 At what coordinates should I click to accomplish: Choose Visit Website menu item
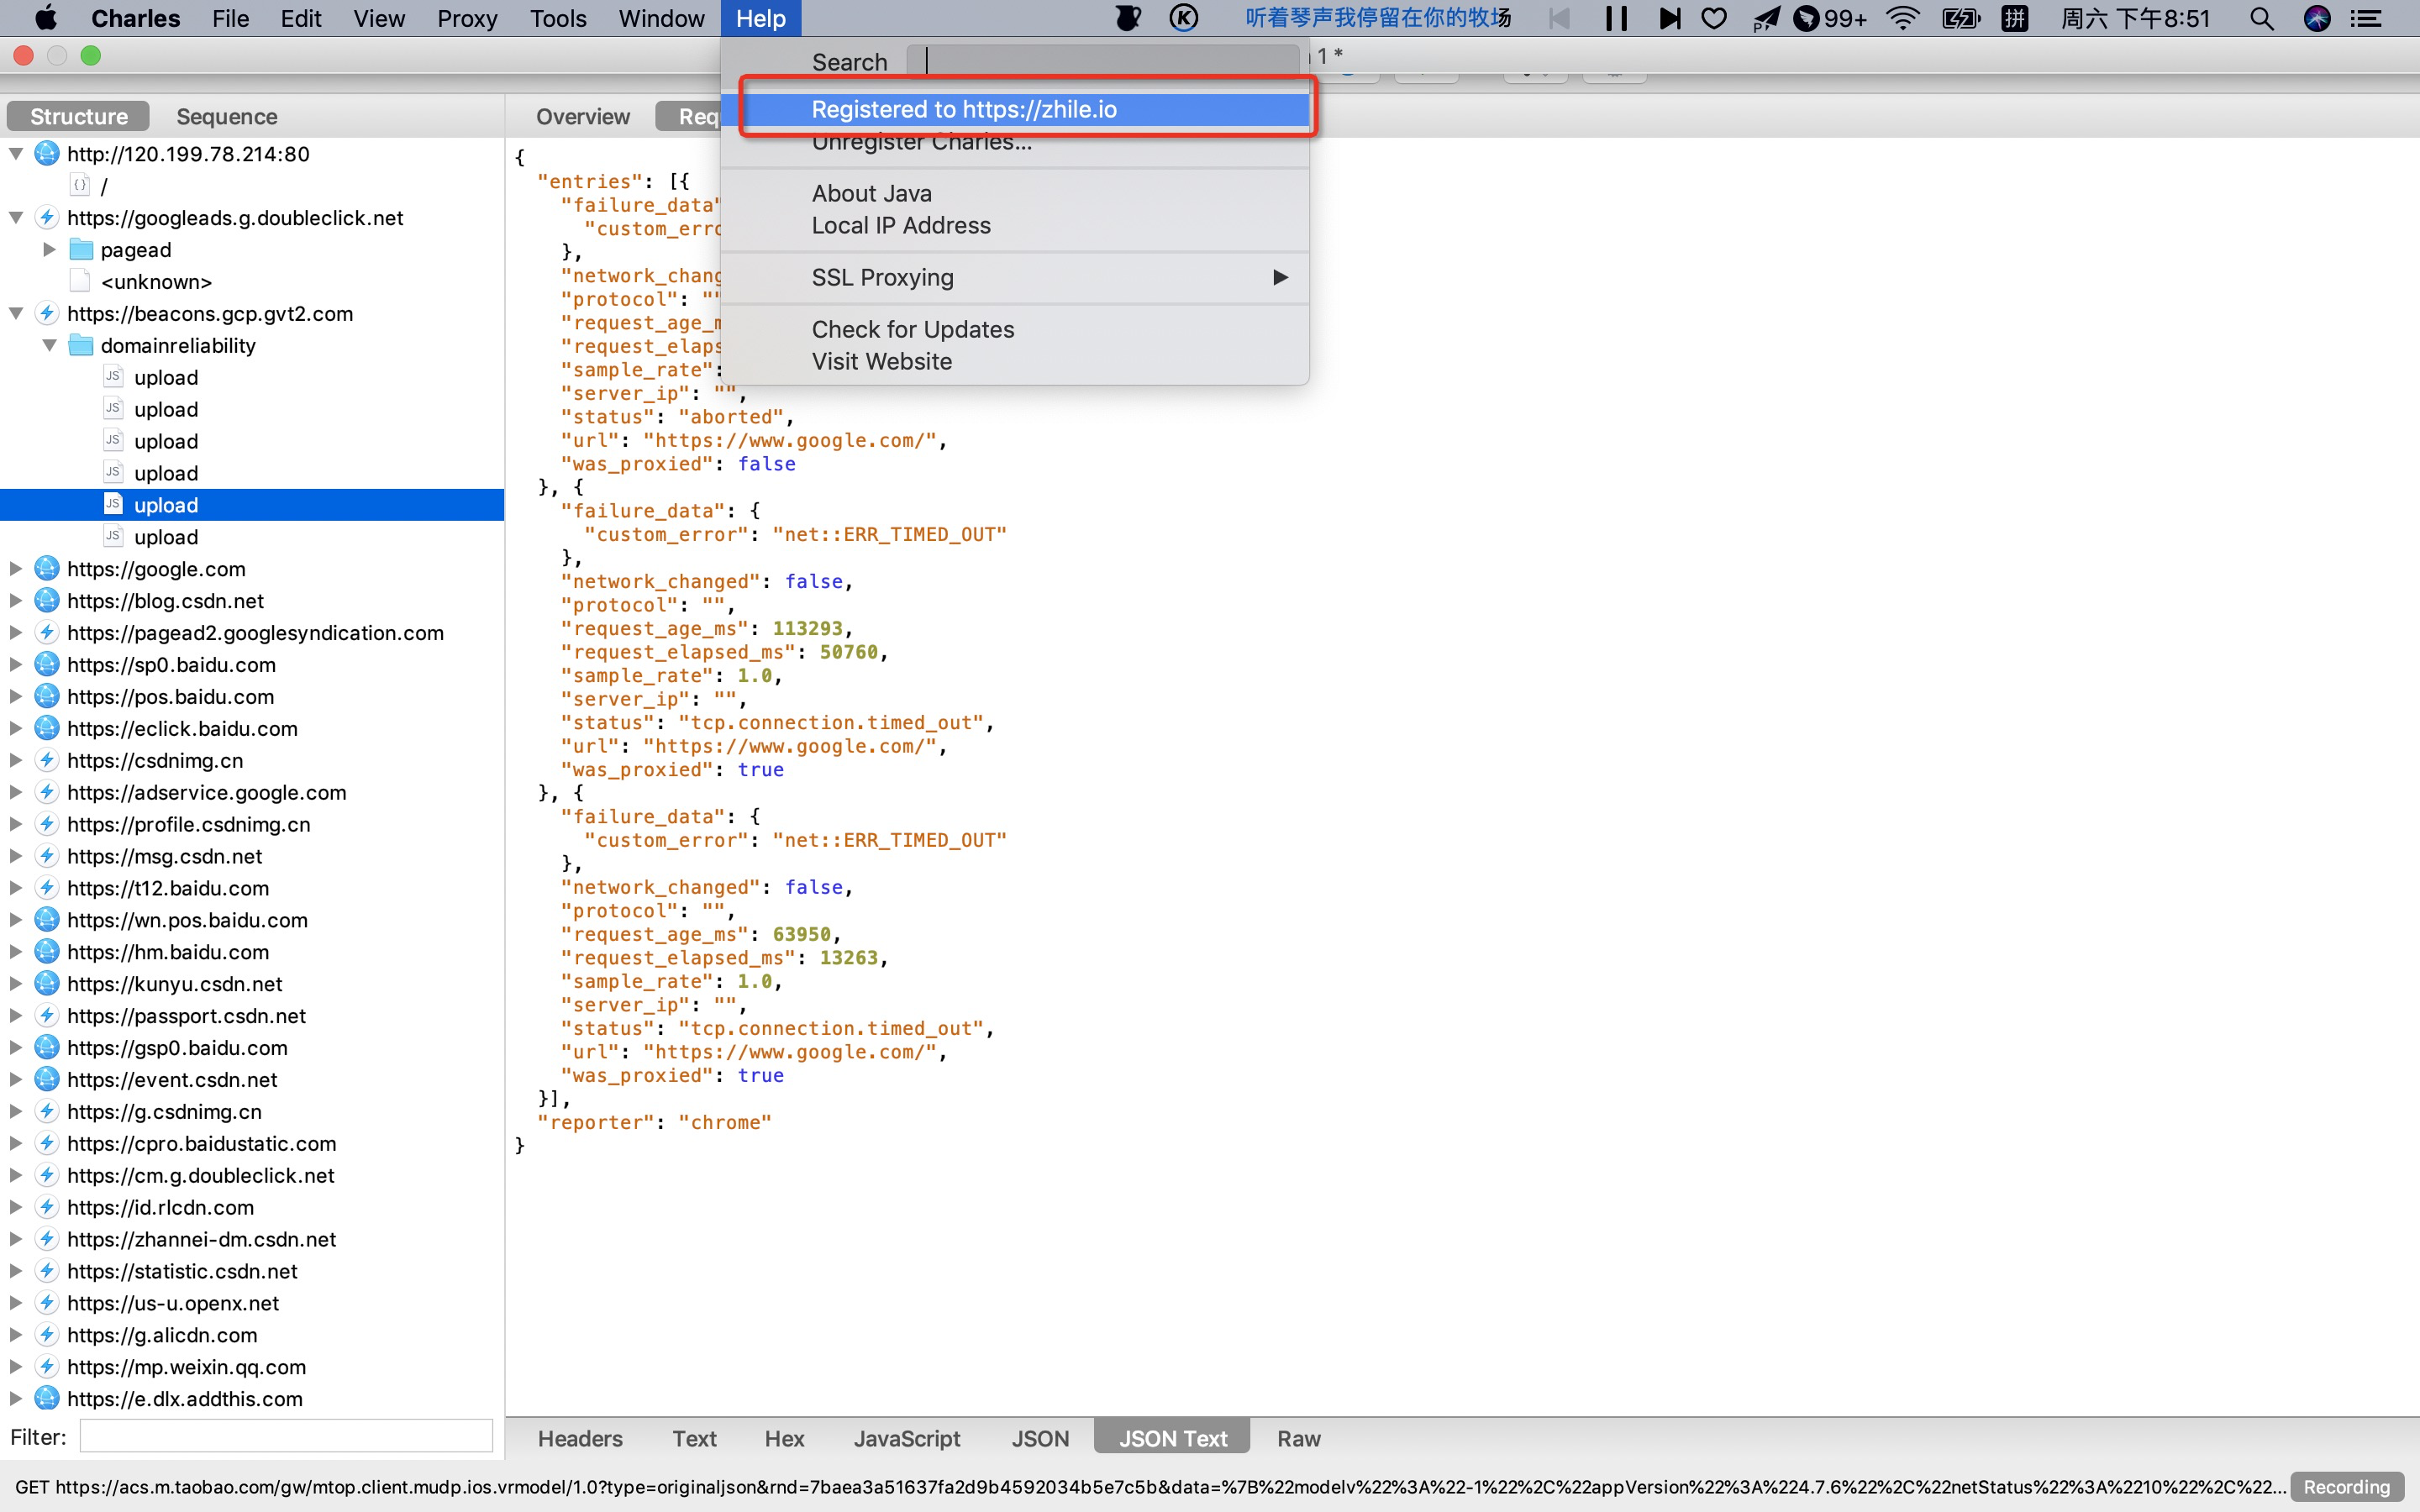click(x=1014, y=361)
